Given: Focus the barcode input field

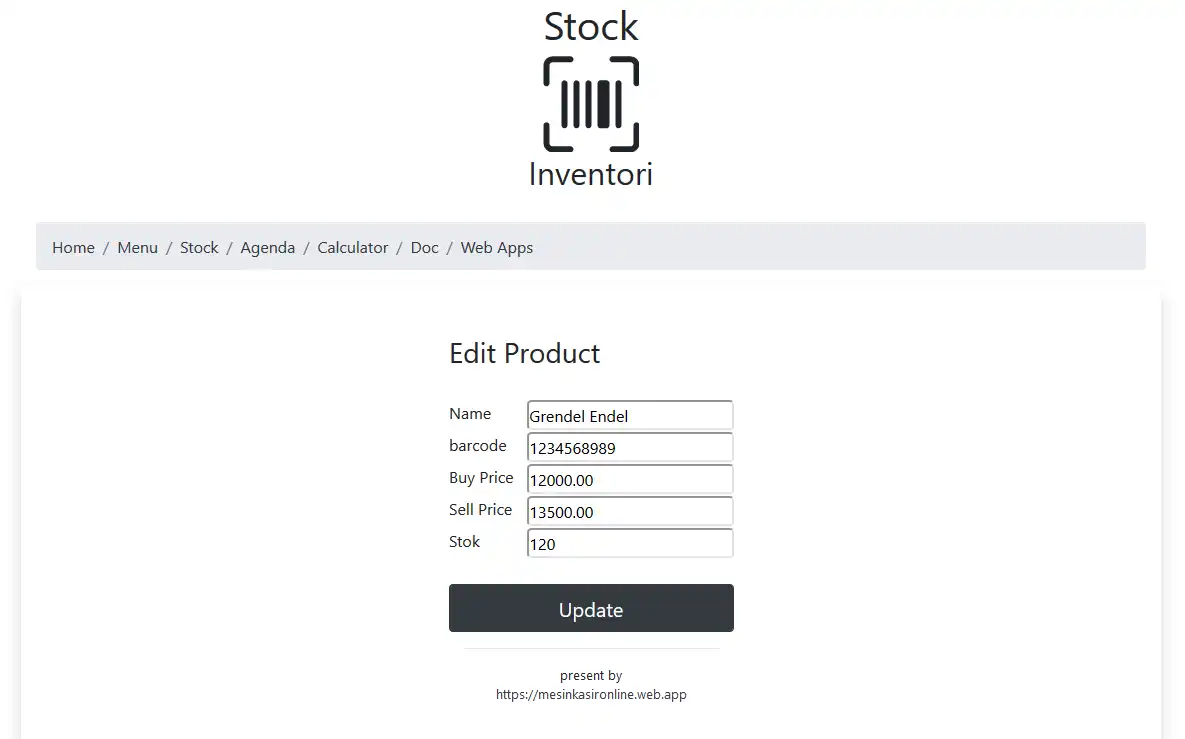Looking at the screenshot, I should pyautogui.click(x=630, y=448).
